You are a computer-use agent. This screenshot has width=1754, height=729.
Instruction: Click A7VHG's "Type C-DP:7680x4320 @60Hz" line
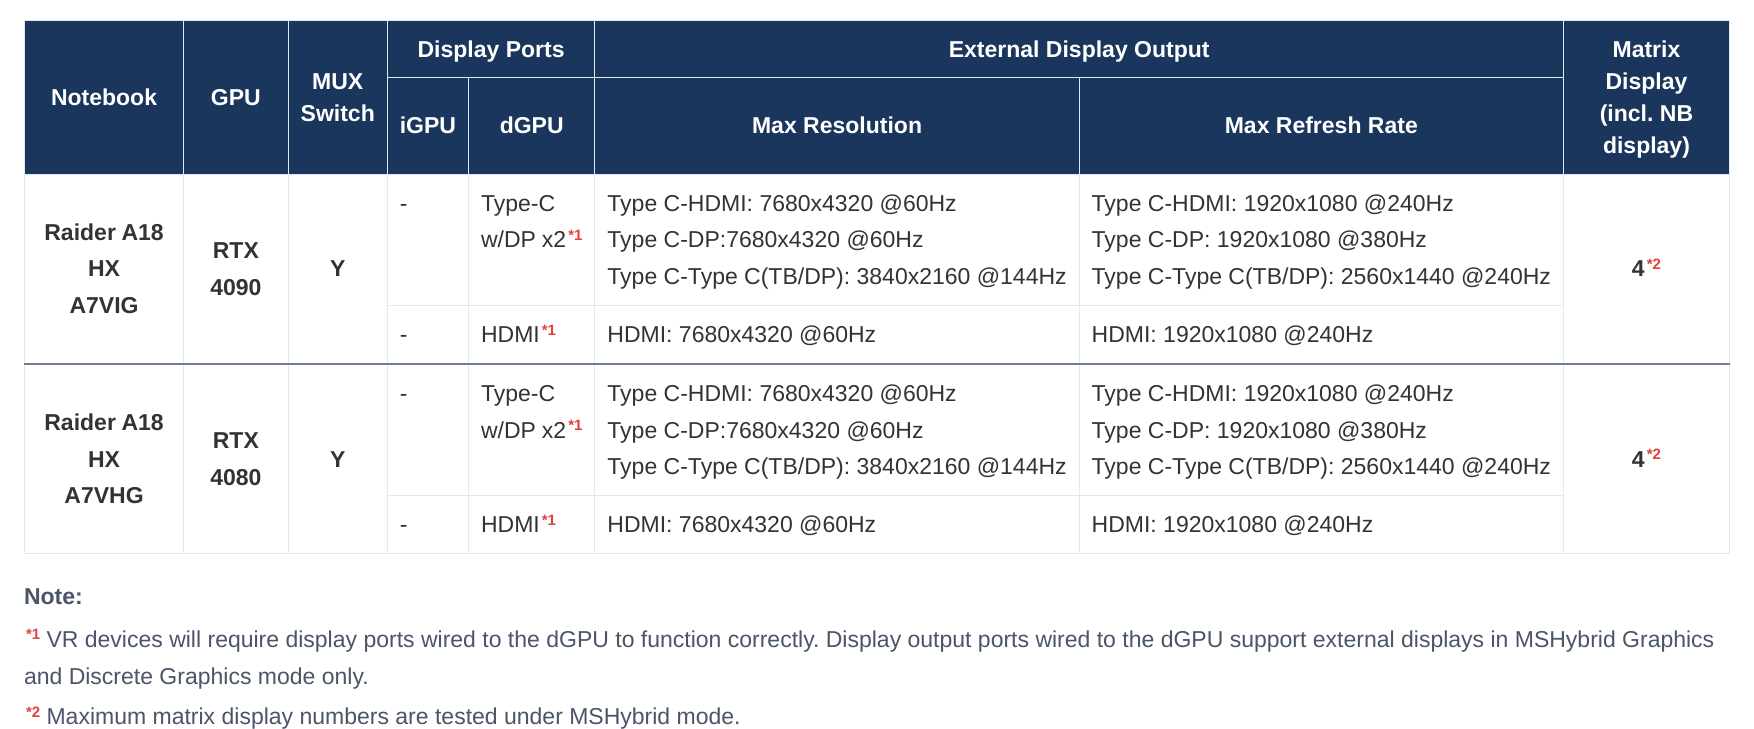click(765, 430)
